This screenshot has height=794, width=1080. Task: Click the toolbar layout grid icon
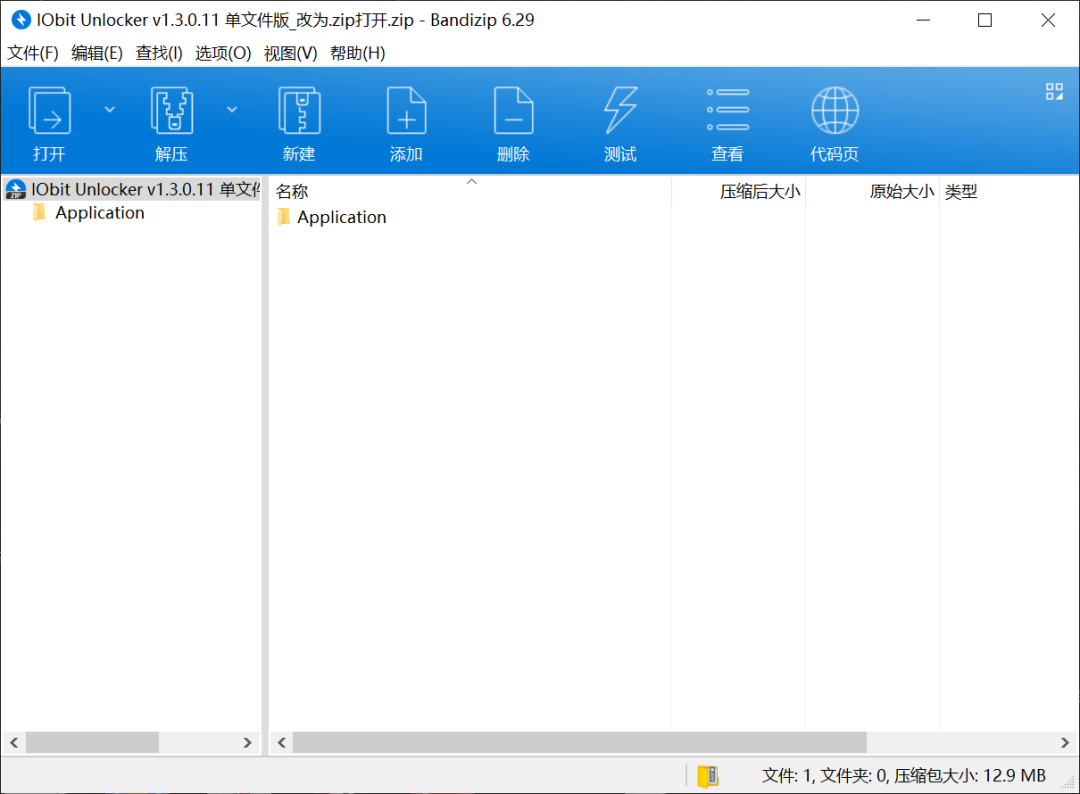[1054, 92]
